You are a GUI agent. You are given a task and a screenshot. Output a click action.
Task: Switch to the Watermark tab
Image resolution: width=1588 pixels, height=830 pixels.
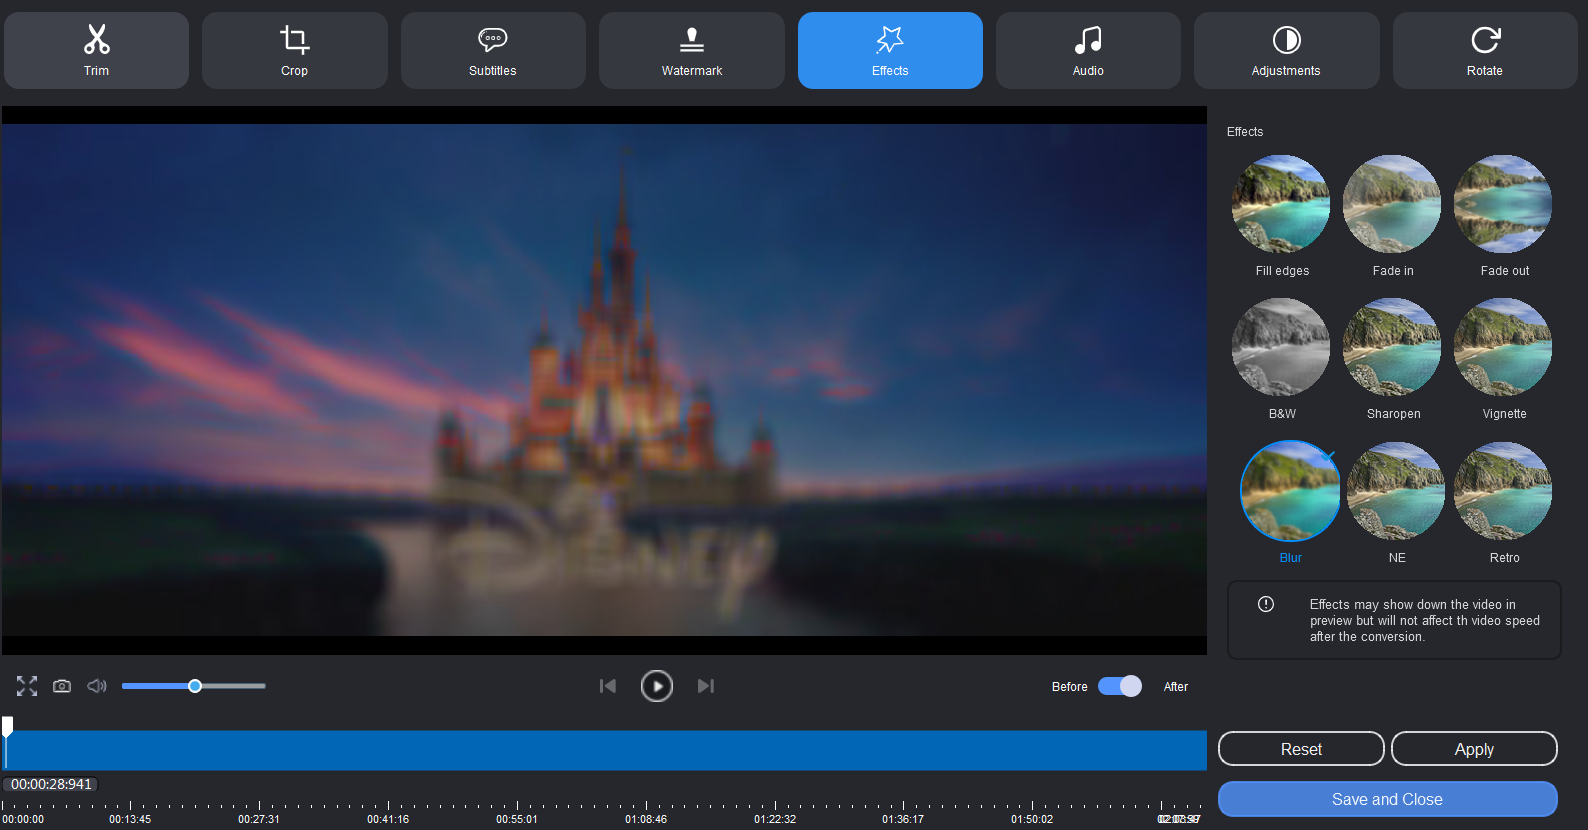[x=691, y=50]
